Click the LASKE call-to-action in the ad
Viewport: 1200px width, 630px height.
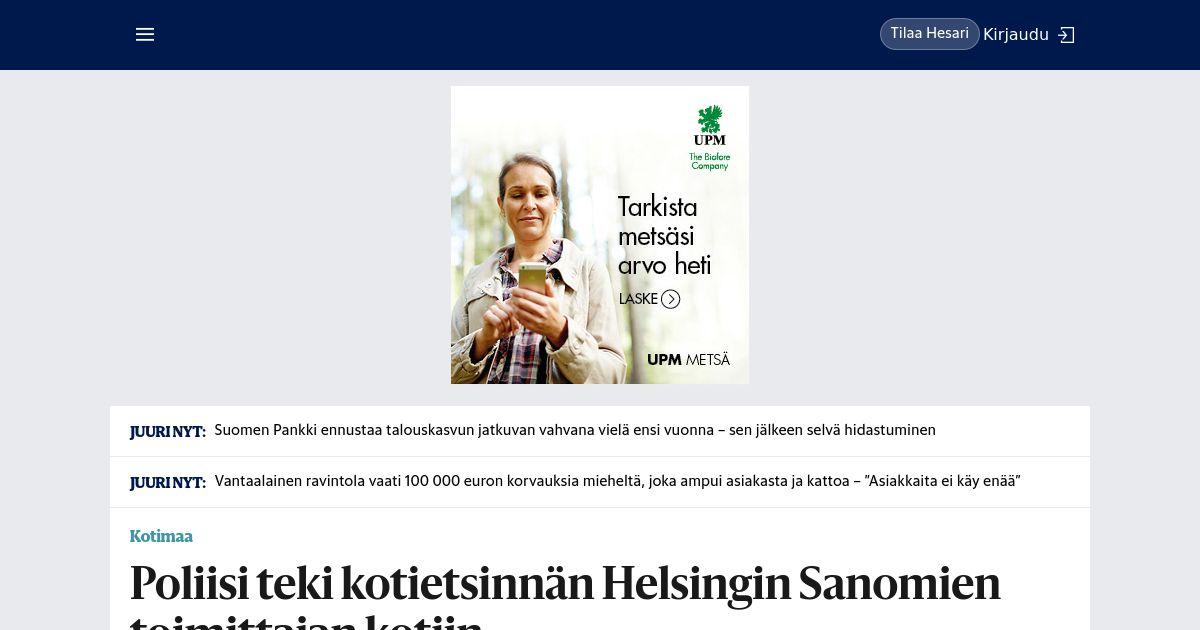[638, 299]
